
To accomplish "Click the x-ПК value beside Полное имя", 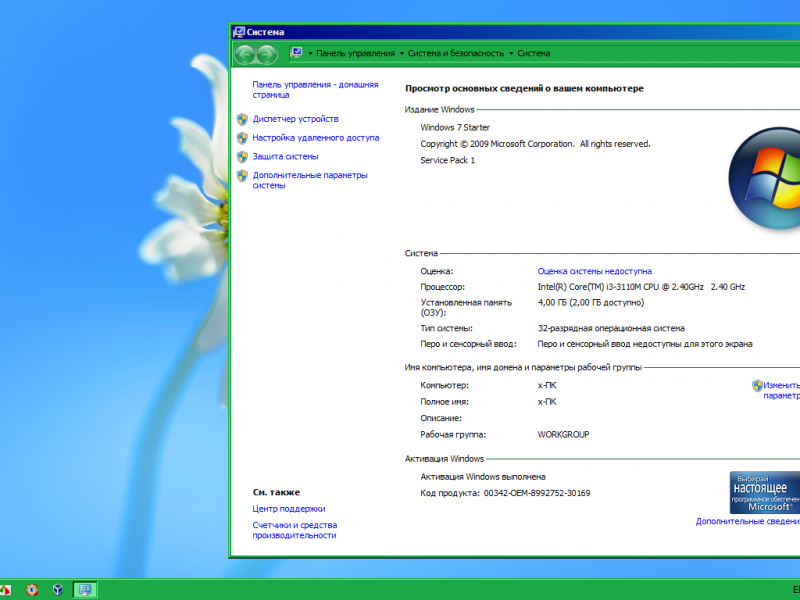I will click(x=547, y=402).
